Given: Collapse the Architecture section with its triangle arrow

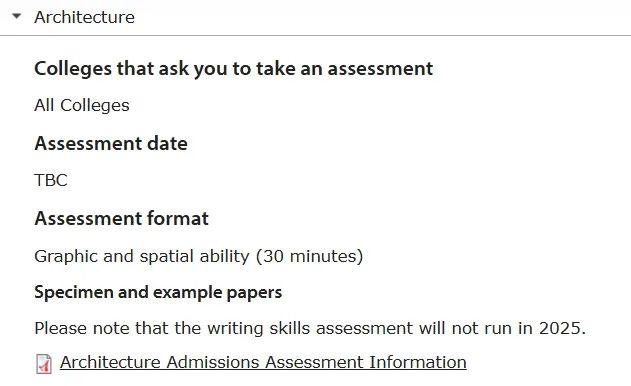Looking at the screenshot, I should click(16, 16).
